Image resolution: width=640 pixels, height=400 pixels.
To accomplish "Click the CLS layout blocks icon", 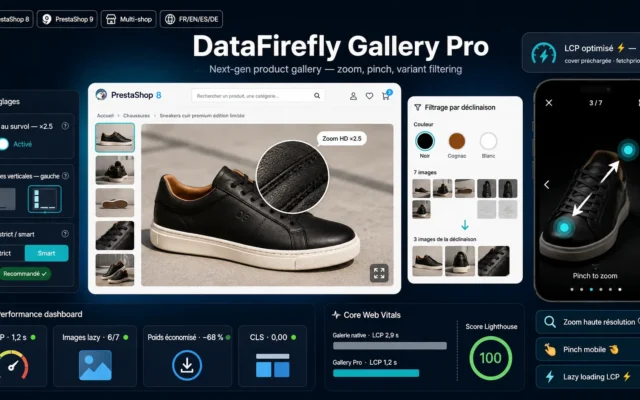I will [x=273, y=365].
